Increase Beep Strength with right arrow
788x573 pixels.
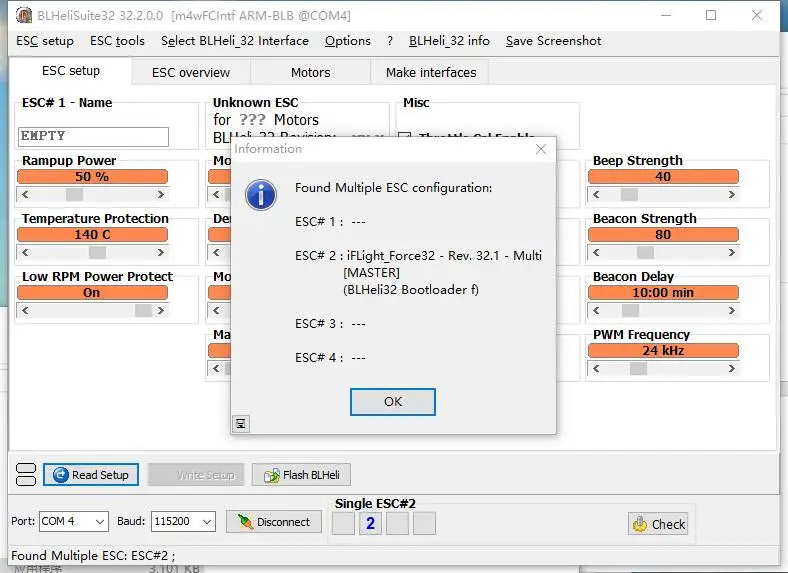(x=732, y=195)
